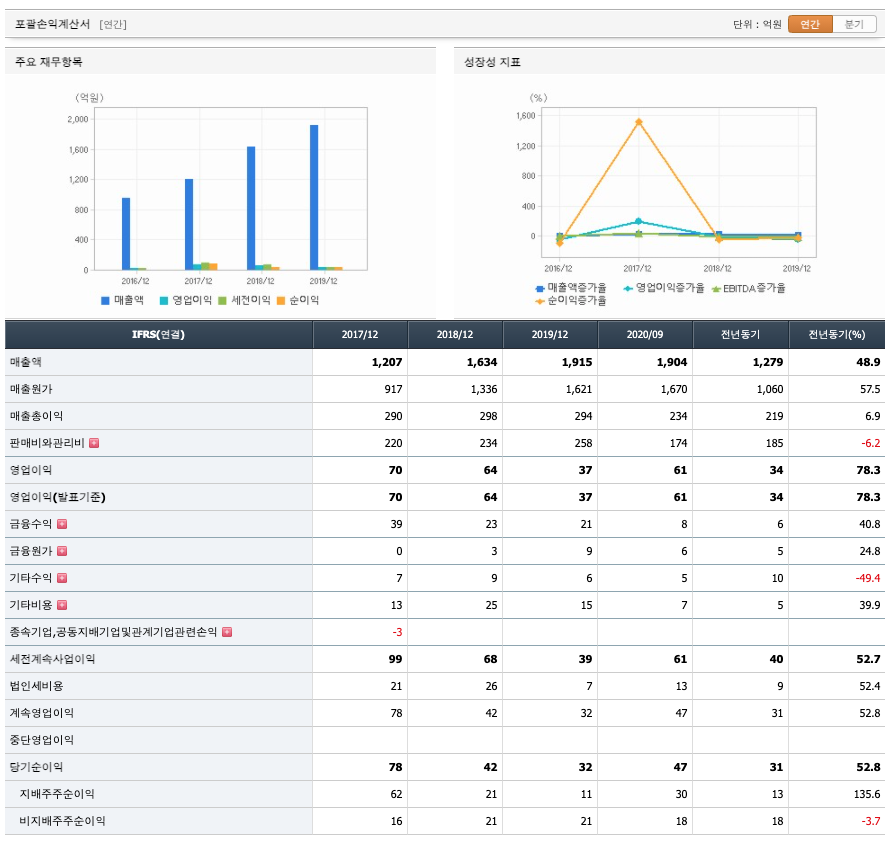Image resolution: width=890 pixels, height=845 pixels.
Task: Expand the 금융수익 row details
Action: pos(62,524)
